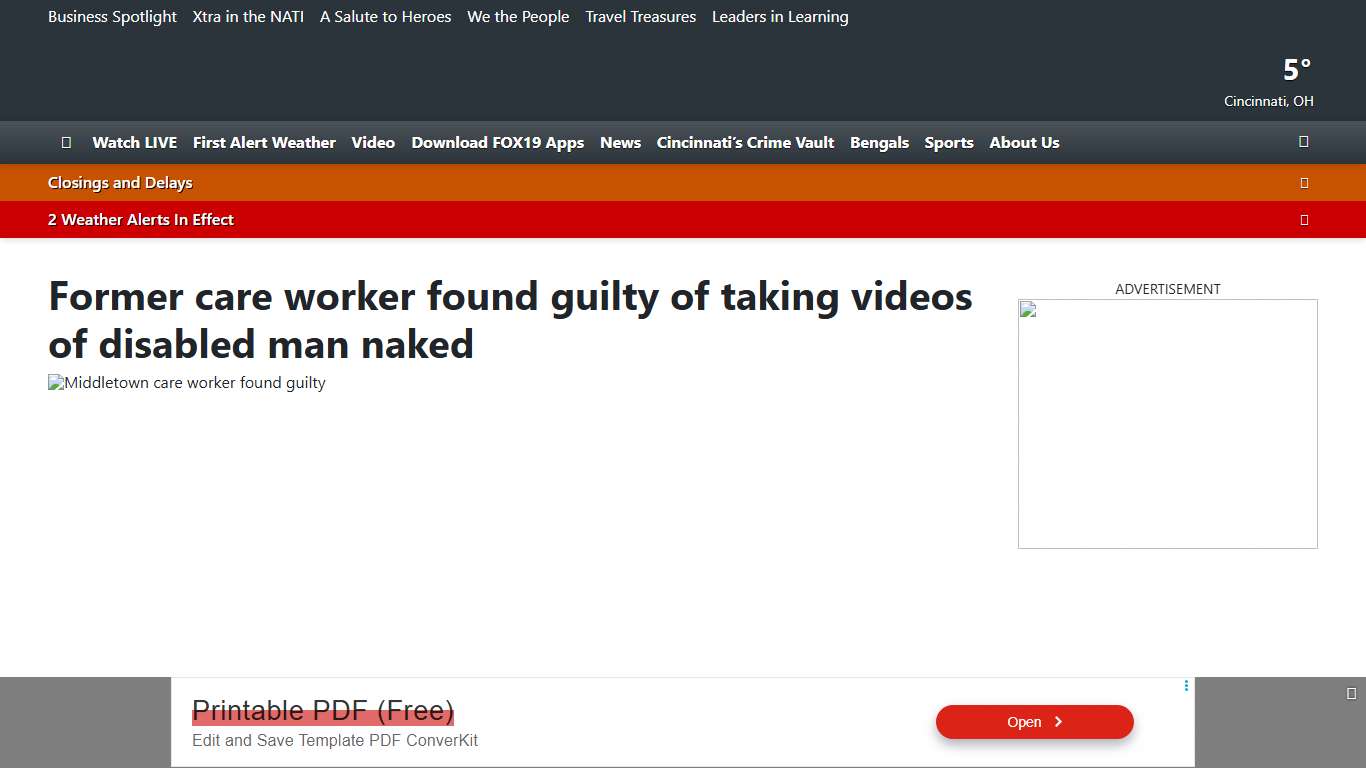Viewport: 1366px width, 768px height.
Task: Expand the weather alerts banner
Action: click(x=140, y=220)
